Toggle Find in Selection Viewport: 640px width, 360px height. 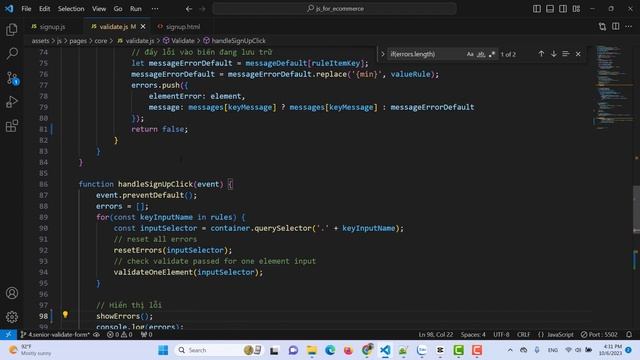pos(566,54)
